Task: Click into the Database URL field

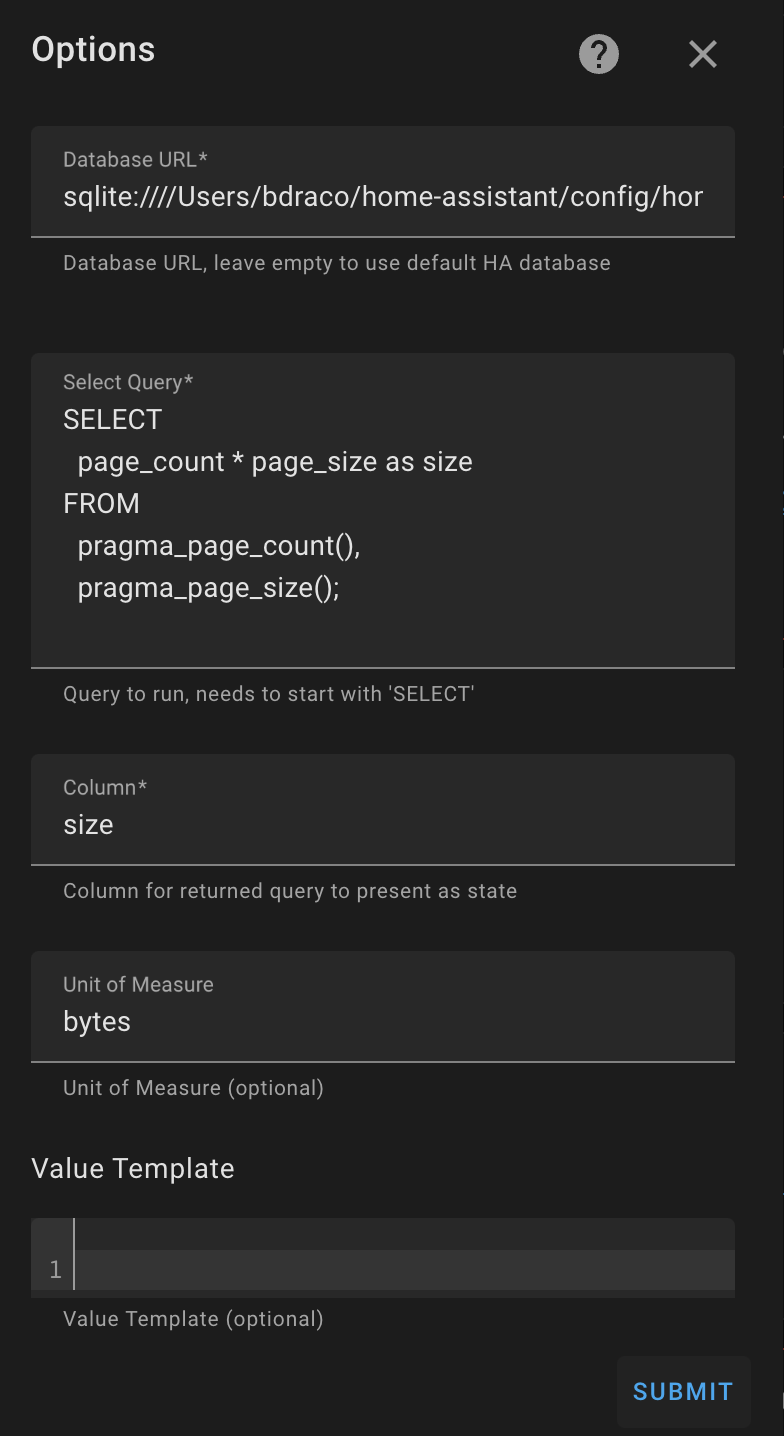Action: pyautogui.click(x=383, y=196)
